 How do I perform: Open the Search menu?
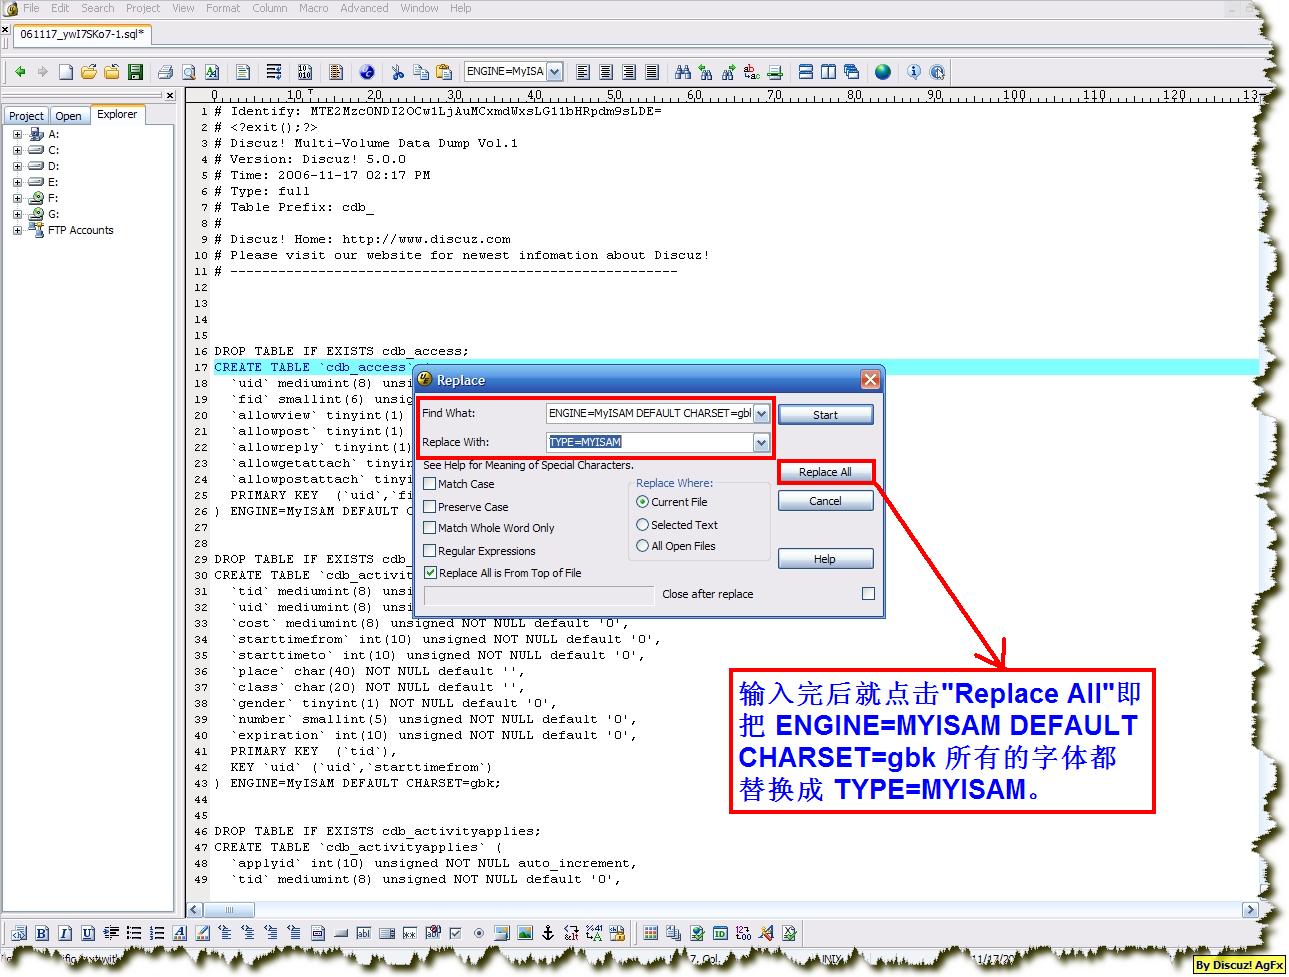pos(98,8)
